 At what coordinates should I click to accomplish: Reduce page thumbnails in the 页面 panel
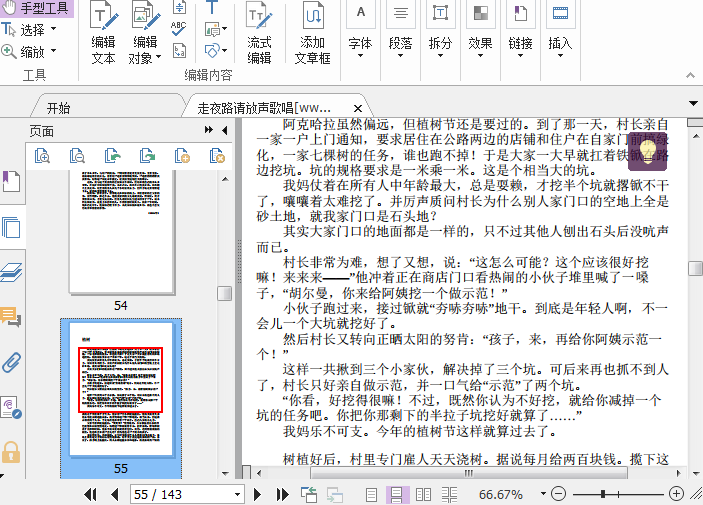coord(77,156)
